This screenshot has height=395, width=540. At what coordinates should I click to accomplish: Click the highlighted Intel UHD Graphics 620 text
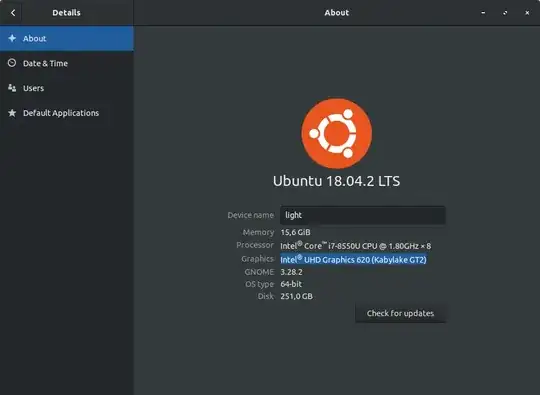tap(353, 259)
